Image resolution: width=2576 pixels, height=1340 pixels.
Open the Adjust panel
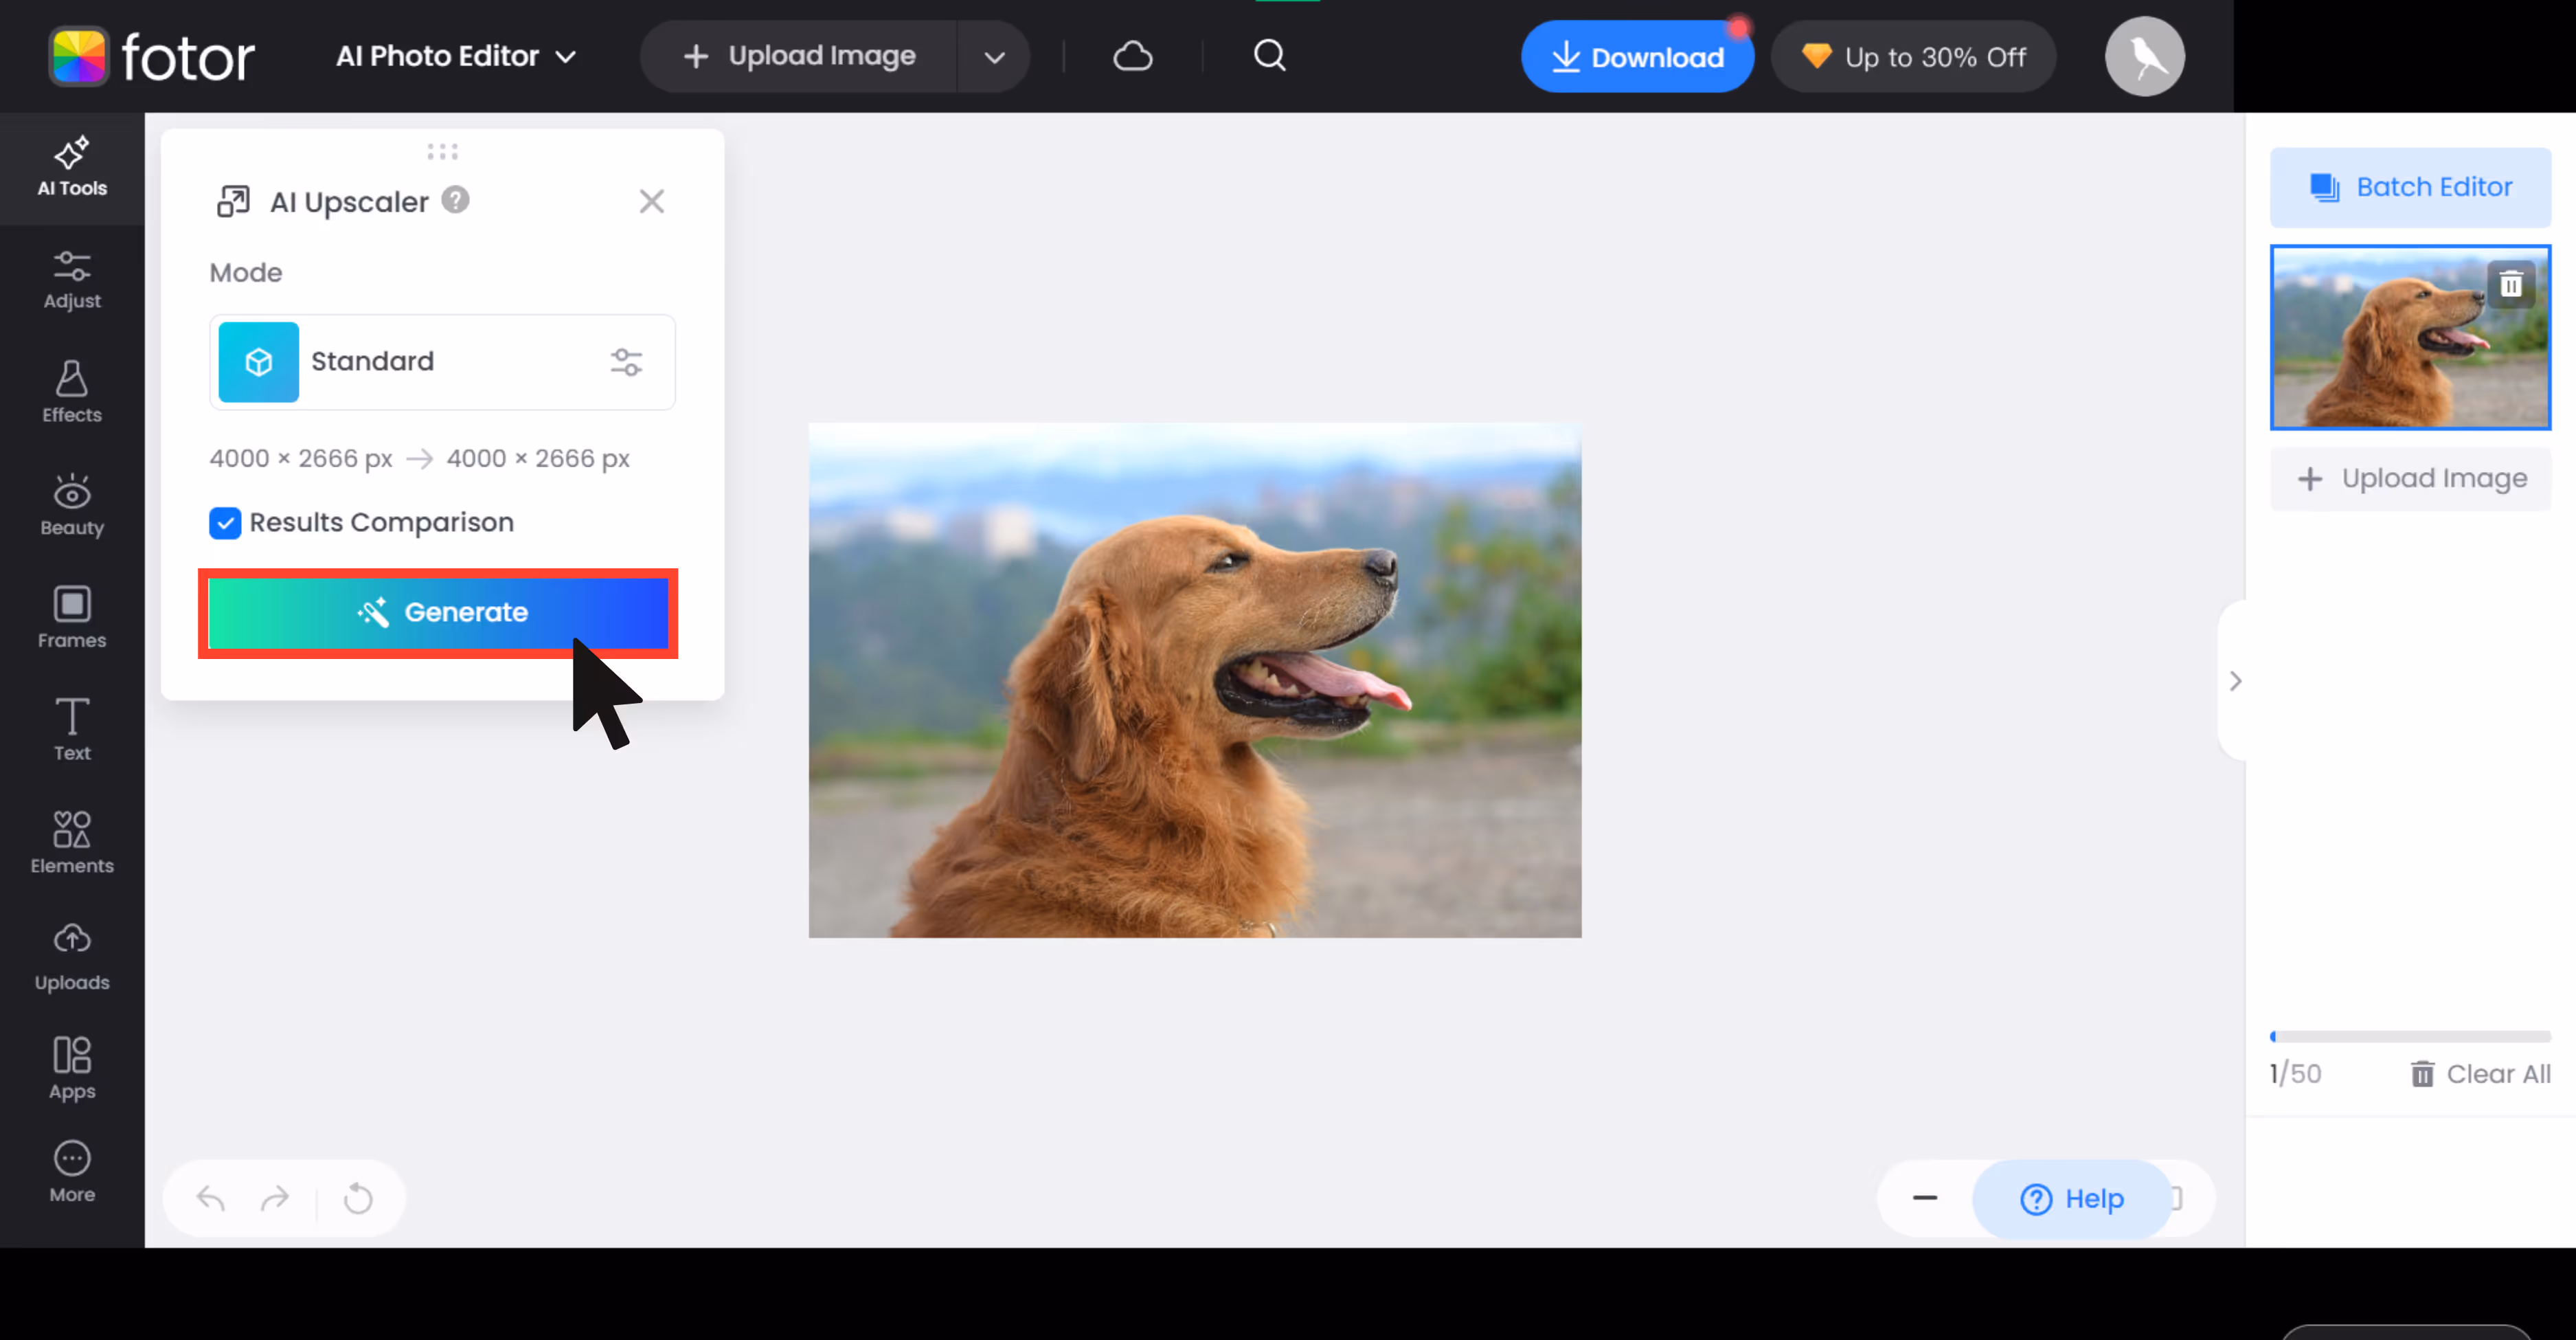[x=72, y=280]
